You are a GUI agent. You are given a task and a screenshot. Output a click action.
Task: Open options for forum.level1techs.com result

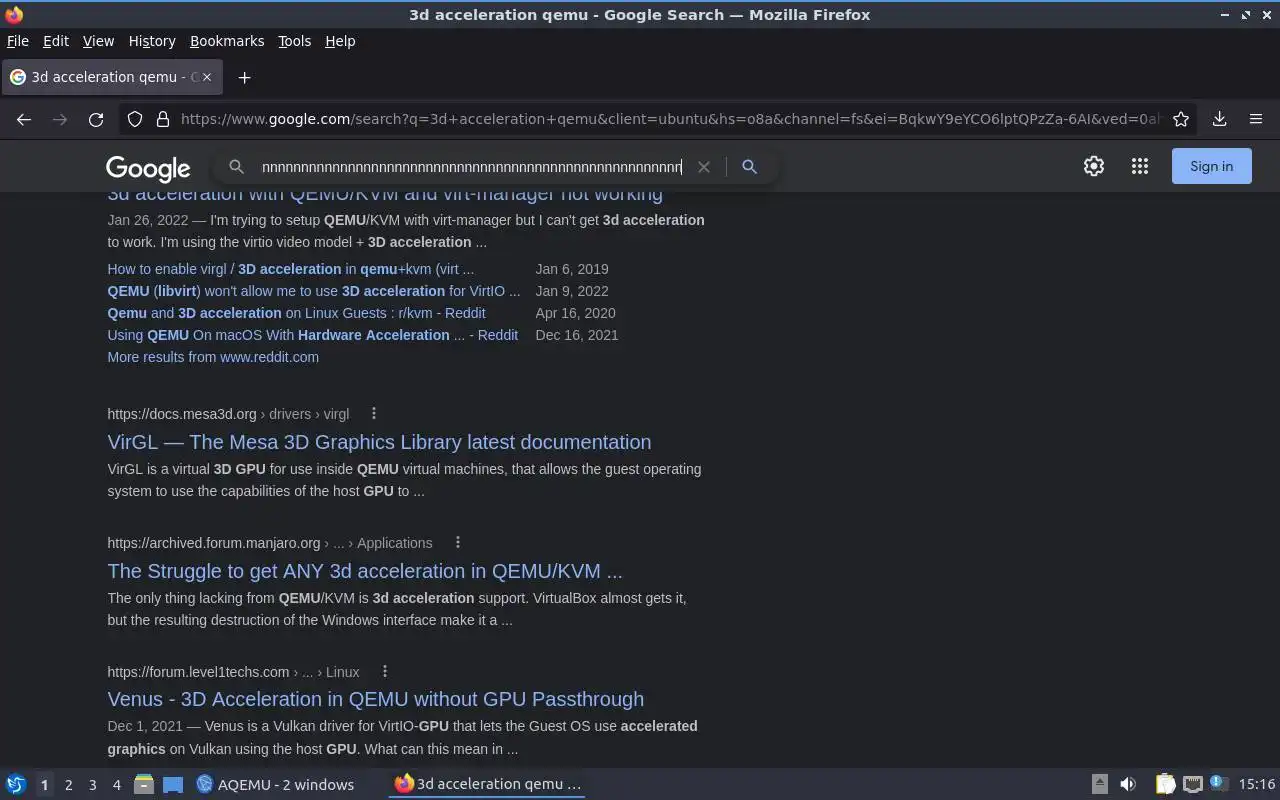[x=385, y=671]
